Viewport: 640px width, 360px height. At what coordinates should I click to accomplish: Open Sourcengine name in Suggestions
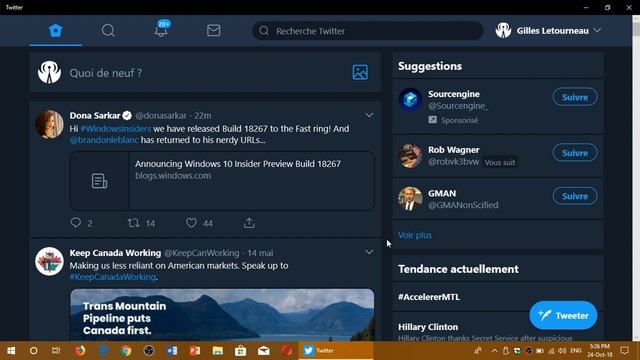point(454,94)
